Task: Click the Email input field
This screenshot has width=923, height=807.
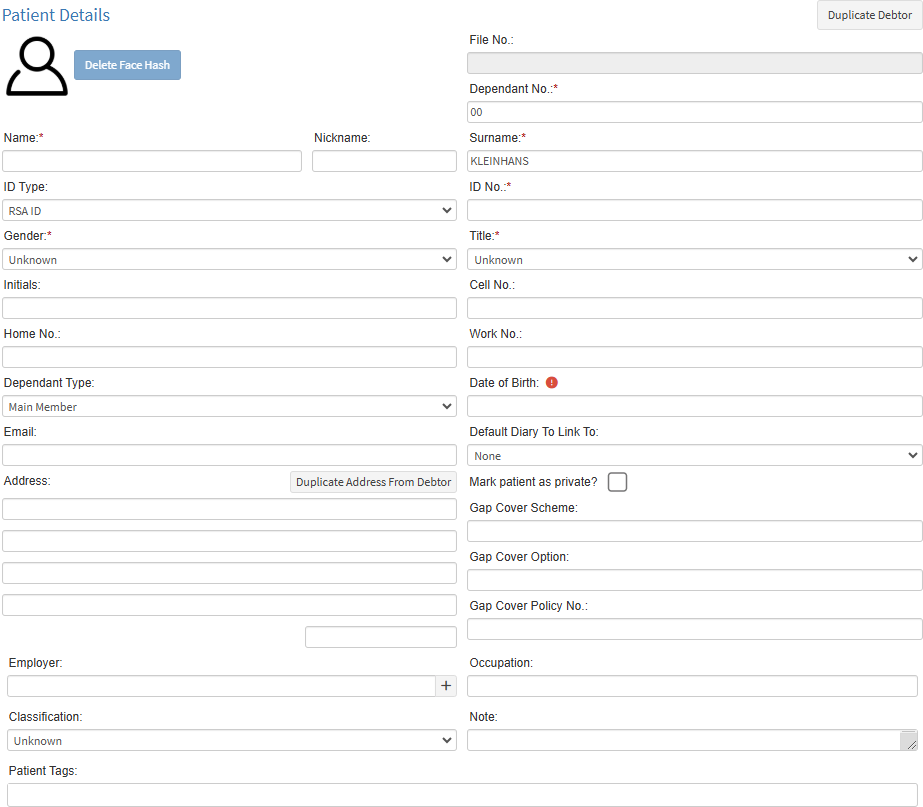Action: point(229,455)
